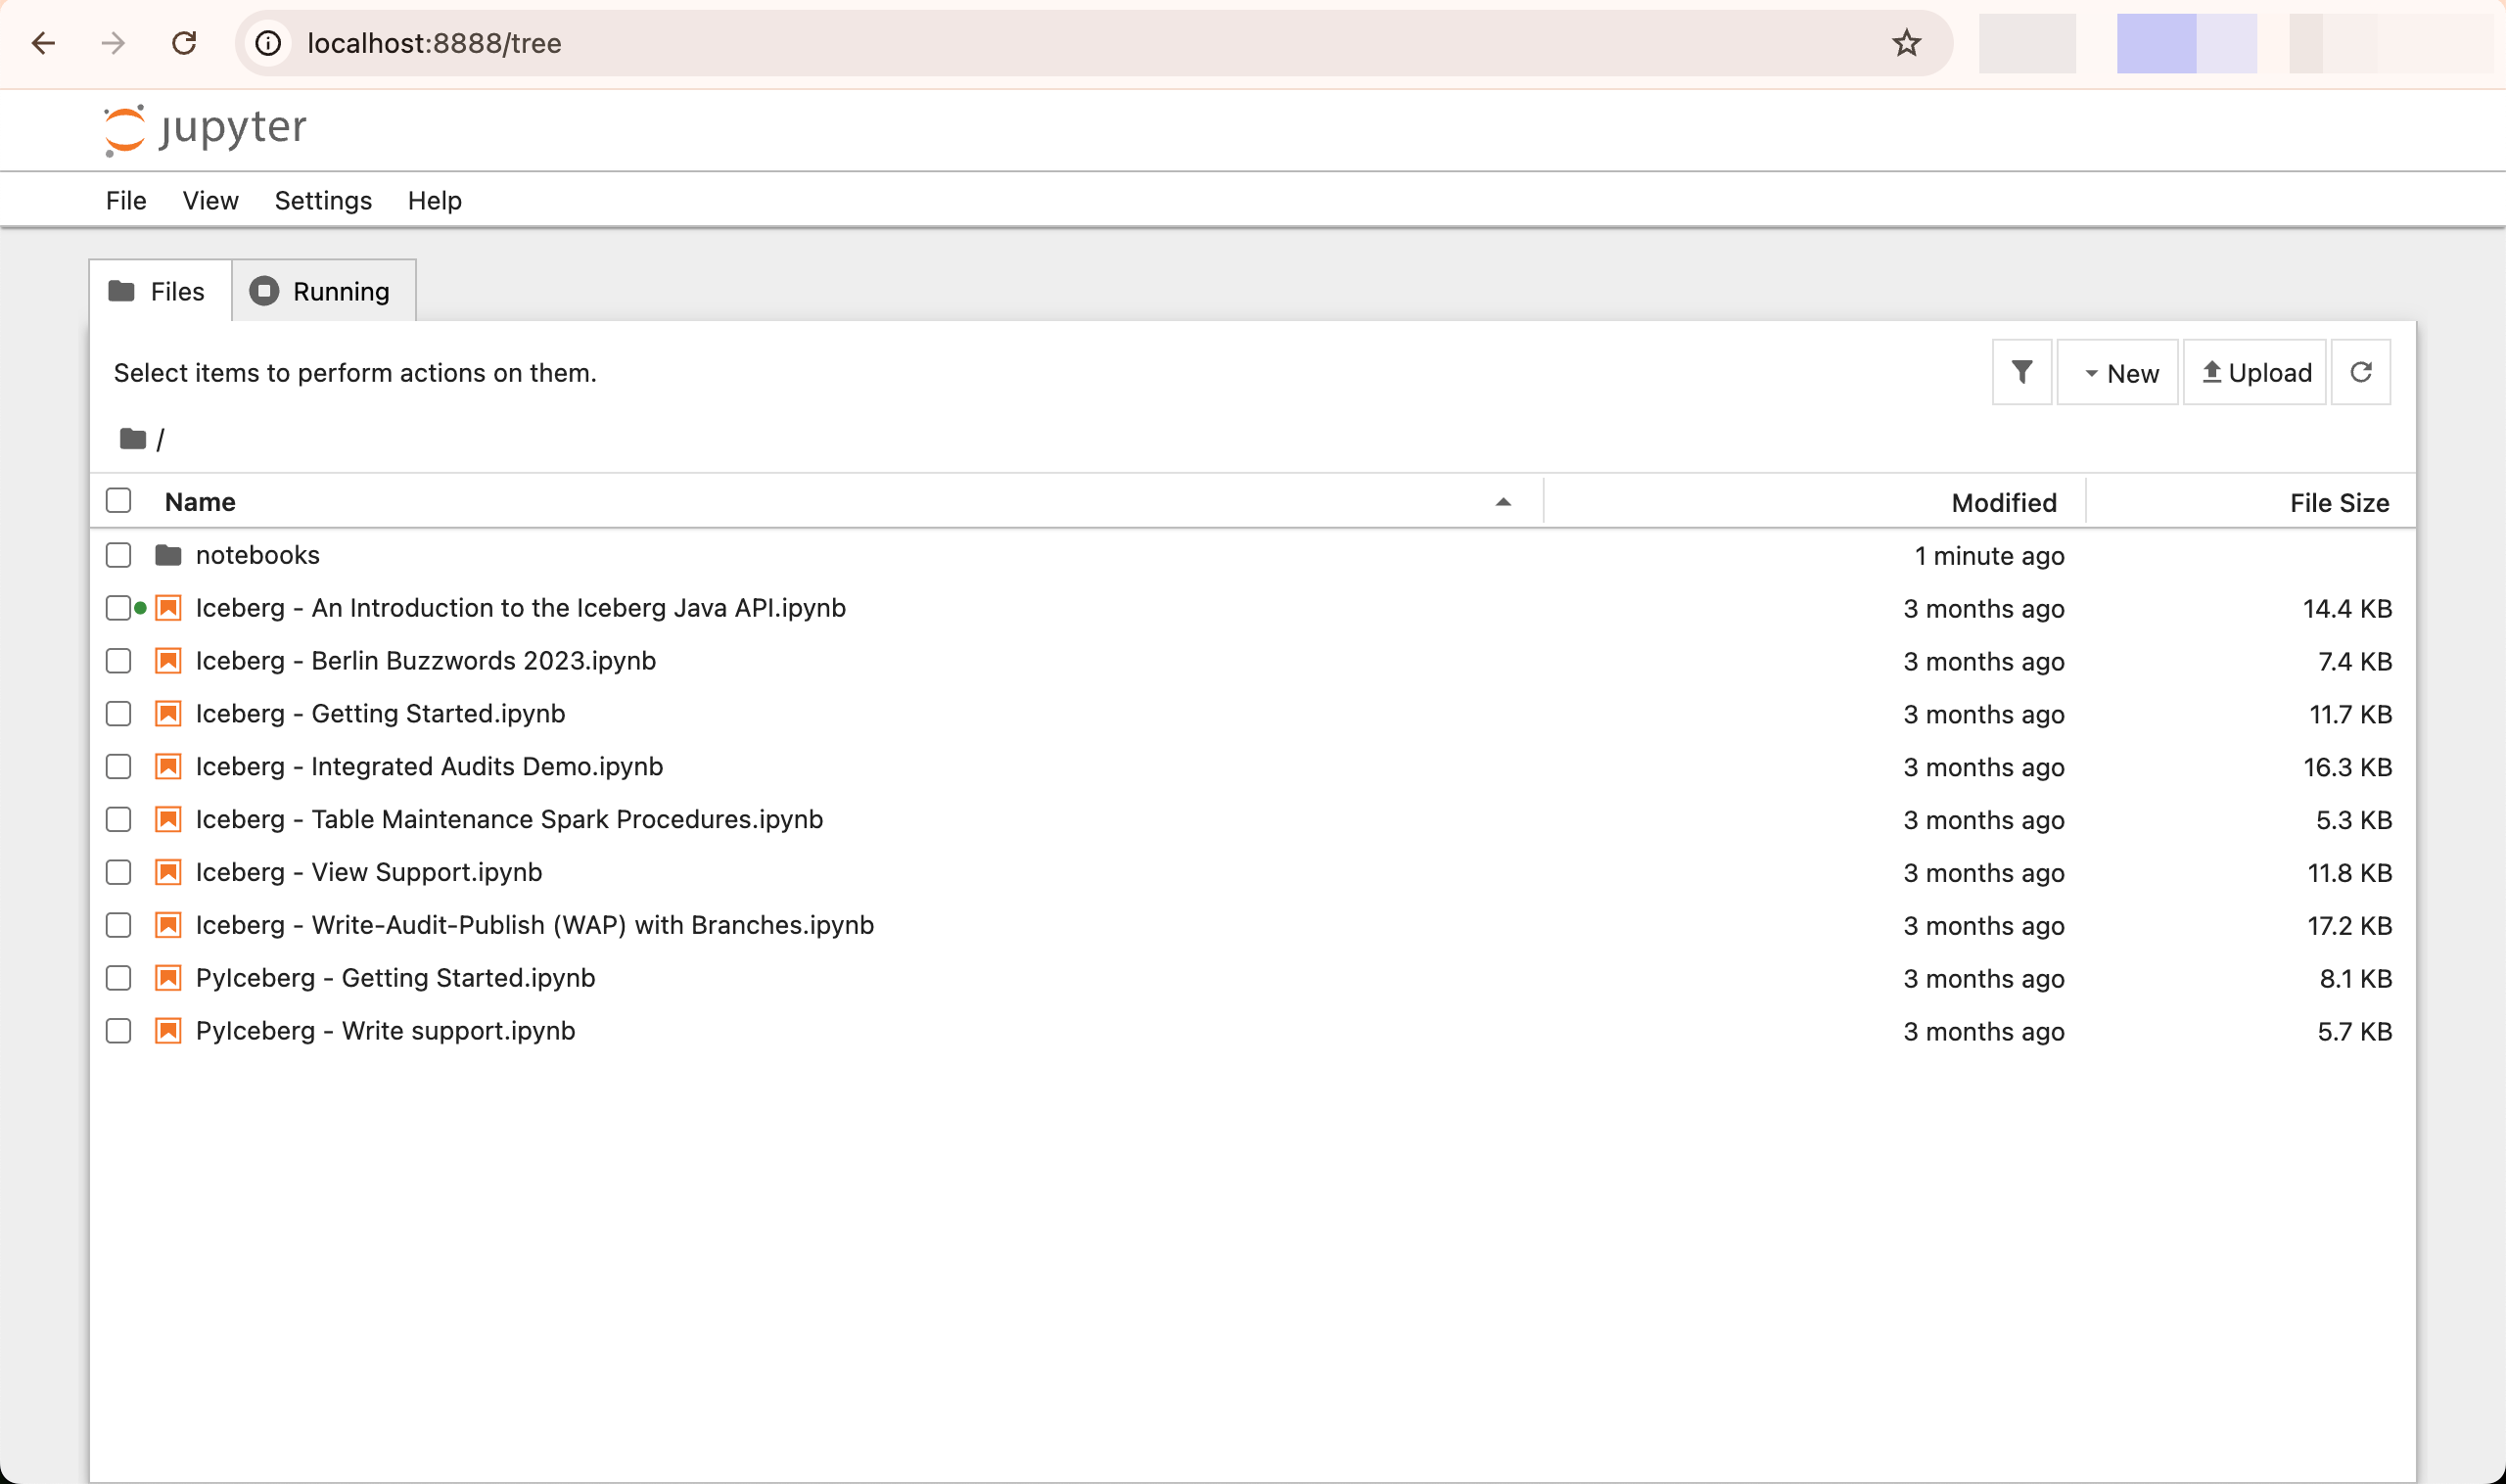Open the Help menu
The height and width of the screenshot is (1484, 2506).
[434, 201]
